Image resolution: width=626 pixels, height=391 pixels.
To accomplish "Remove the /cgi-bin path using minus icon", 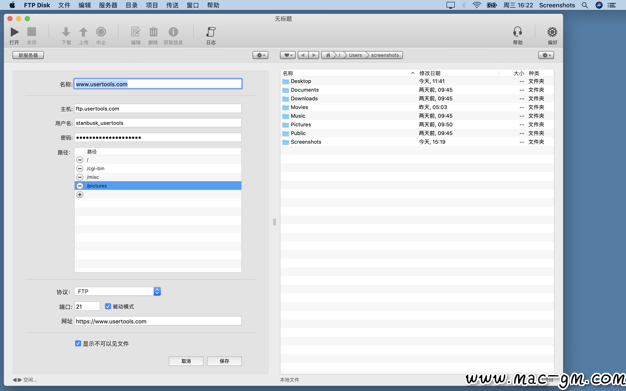I will (80, 169).
